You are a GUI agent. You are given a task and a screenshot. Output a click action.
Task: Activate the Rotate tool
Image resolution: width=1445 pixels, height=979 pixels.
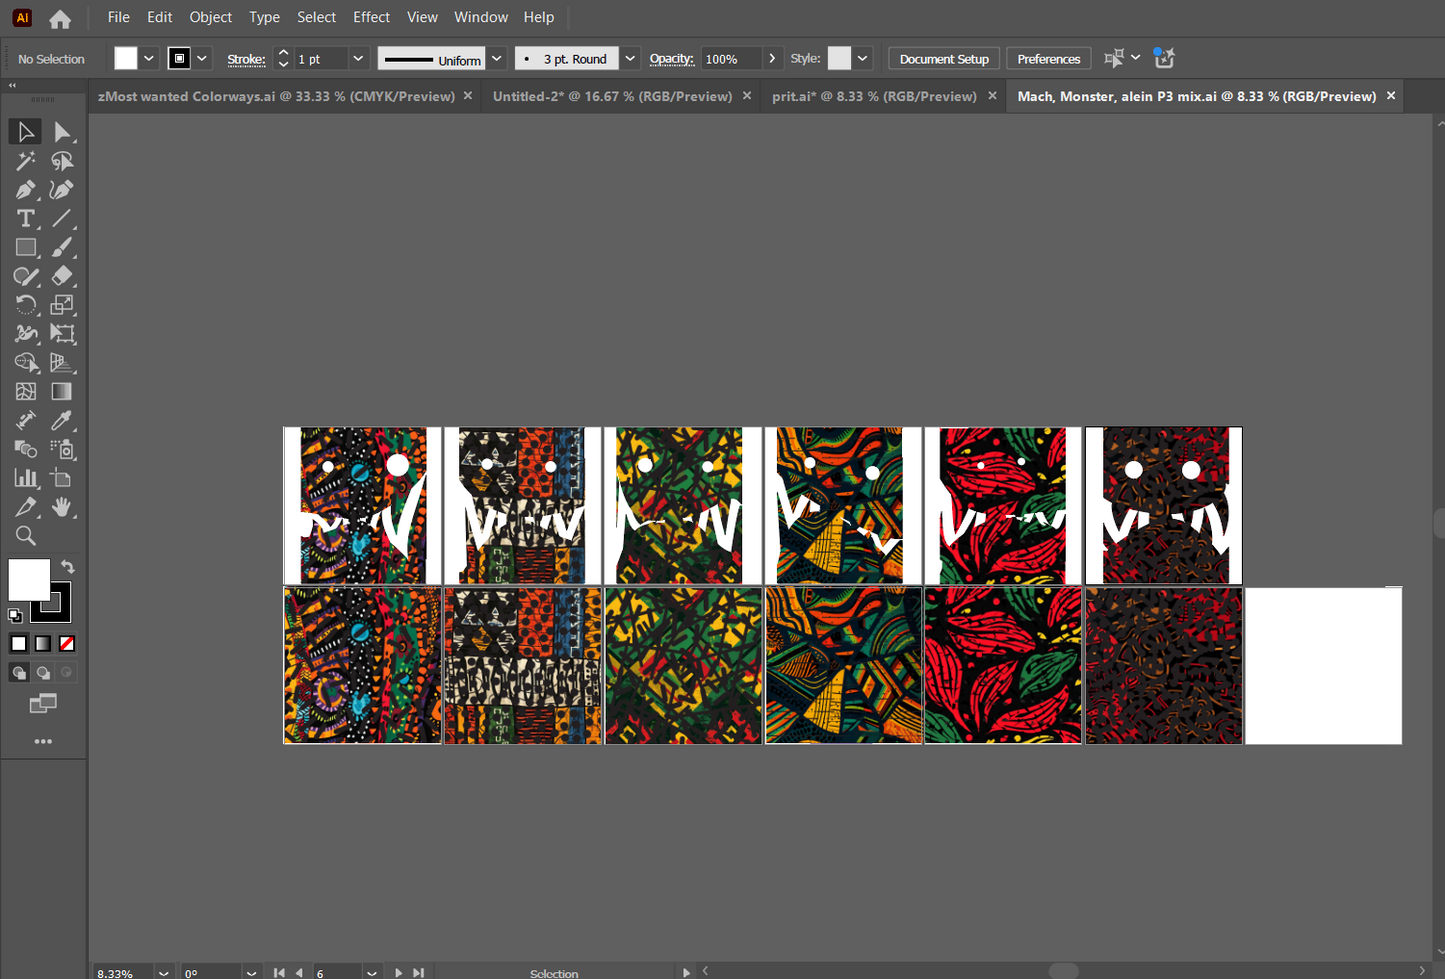26,305
